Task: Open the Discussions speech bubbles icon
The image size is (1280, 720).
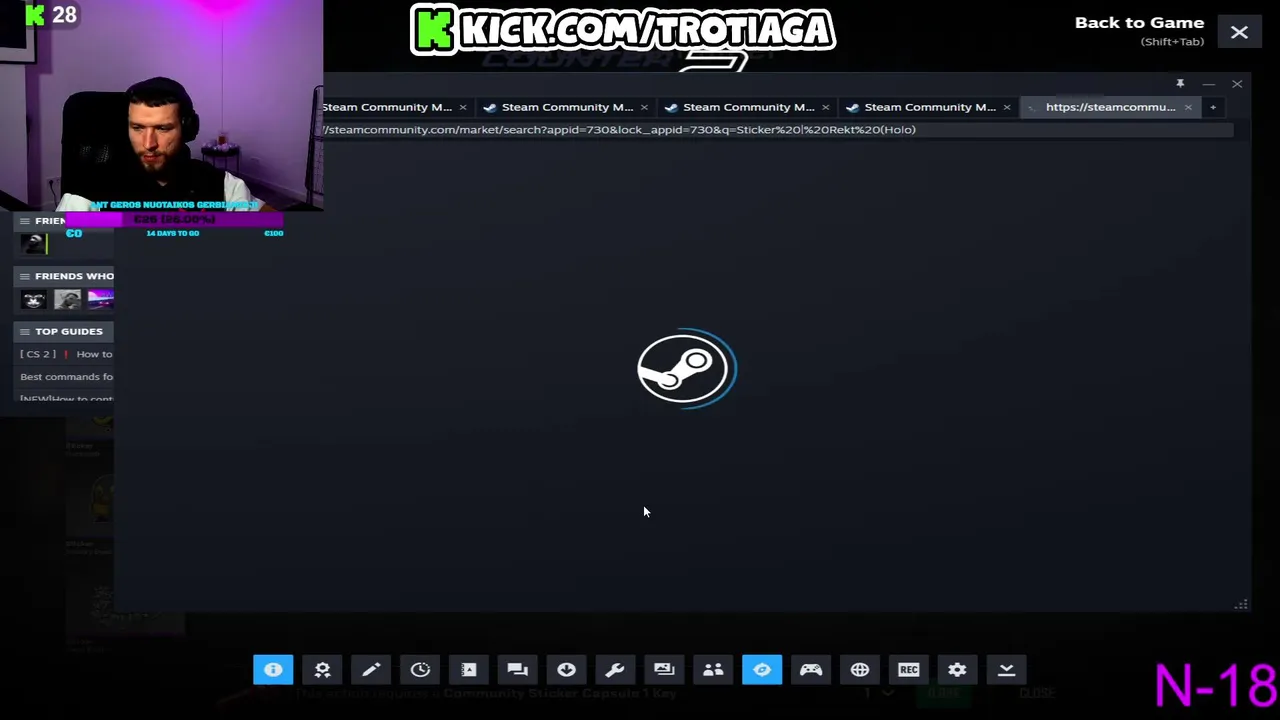Action: tap(517, 670)
